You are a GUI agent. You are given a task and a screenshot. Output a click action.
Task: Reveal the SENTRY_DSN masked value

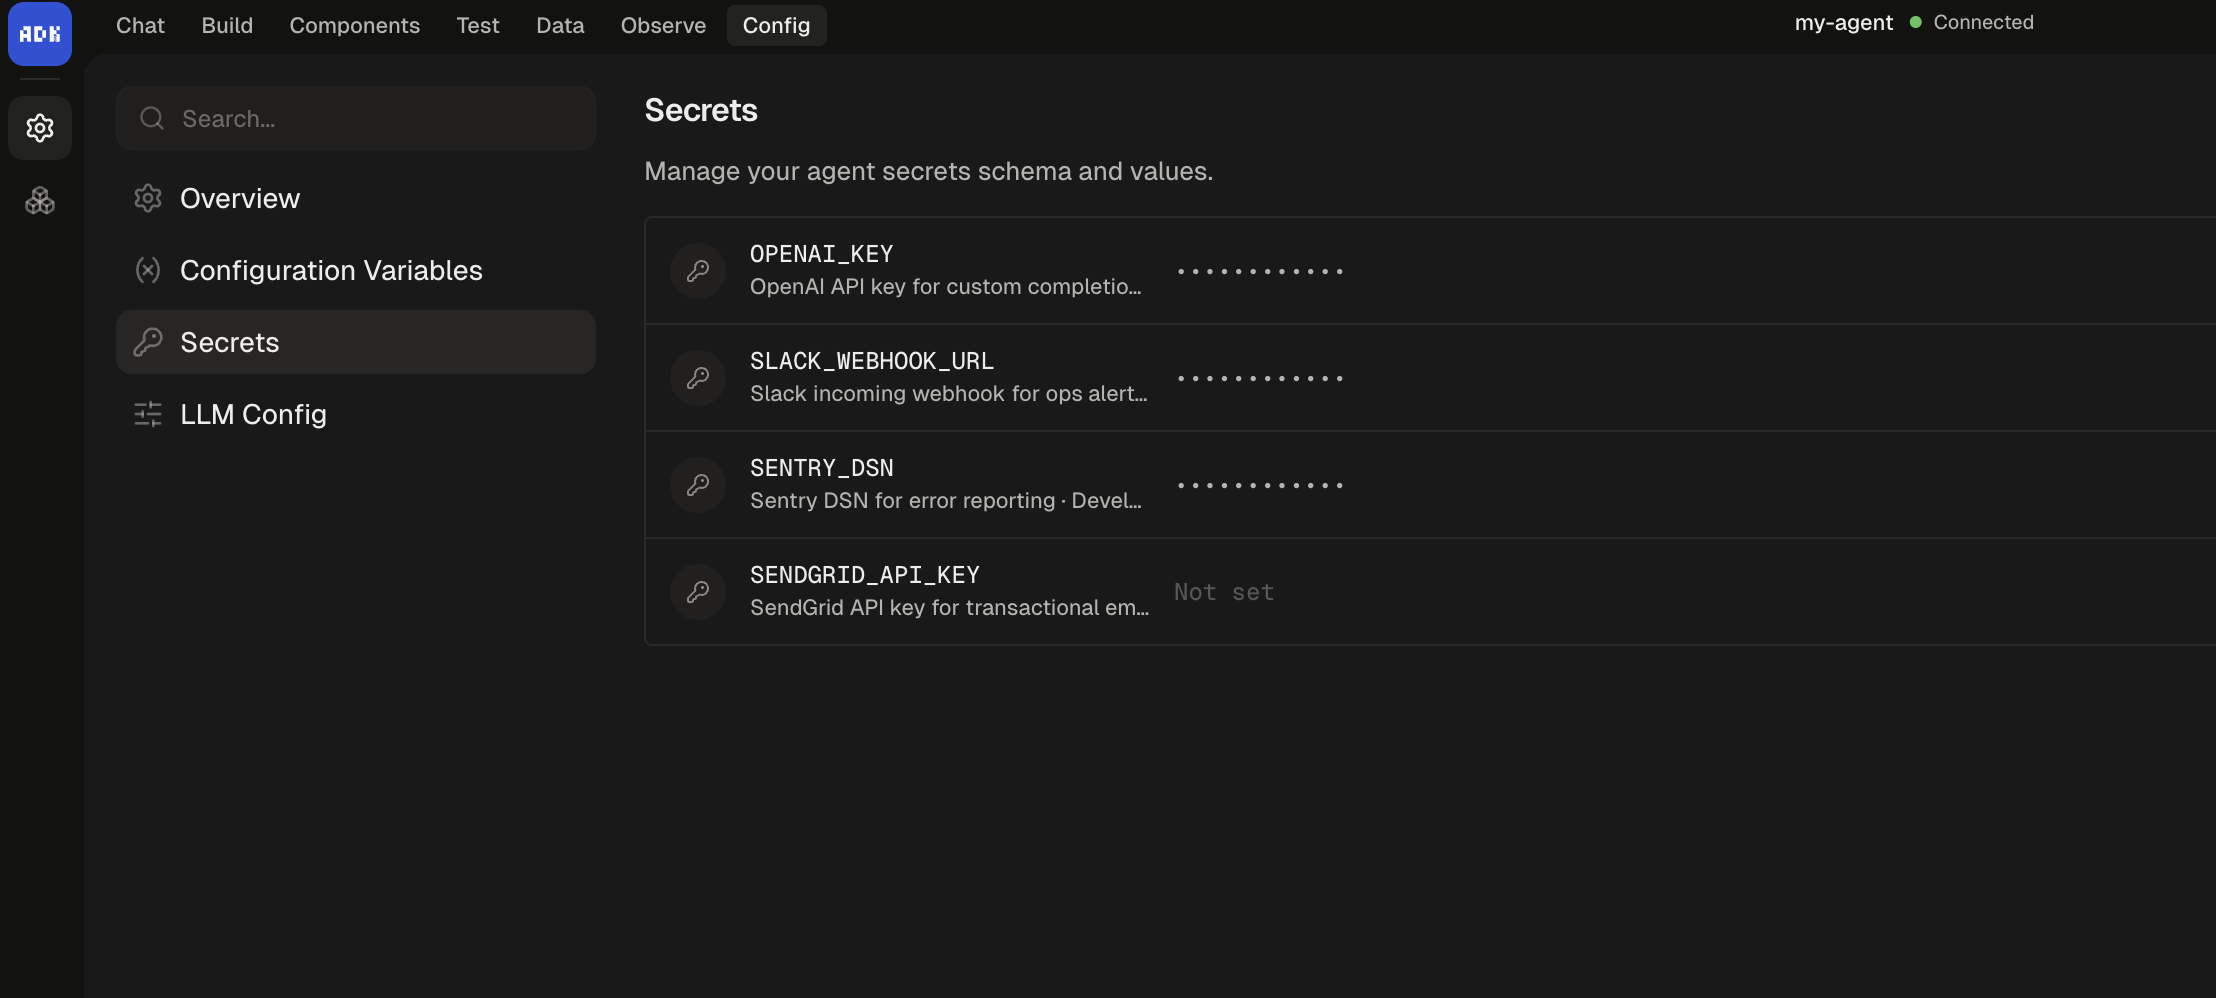[1260, 485]
